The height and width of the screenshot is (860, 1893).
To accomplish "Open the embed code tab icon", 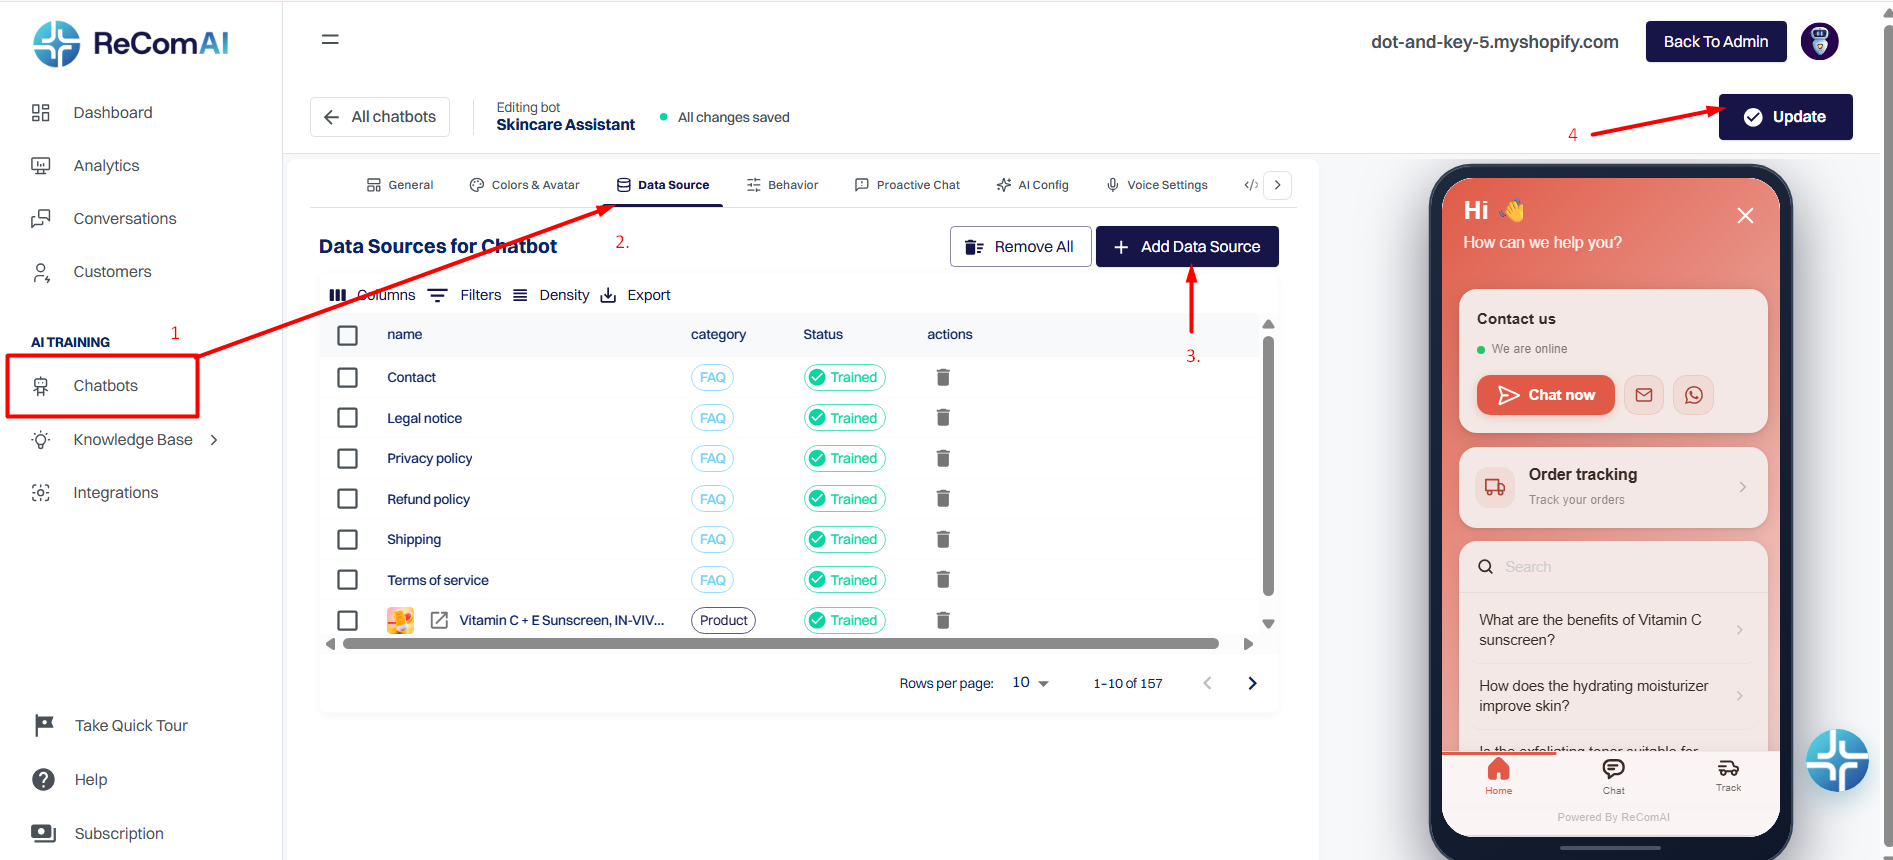I will pos(1250,185).
